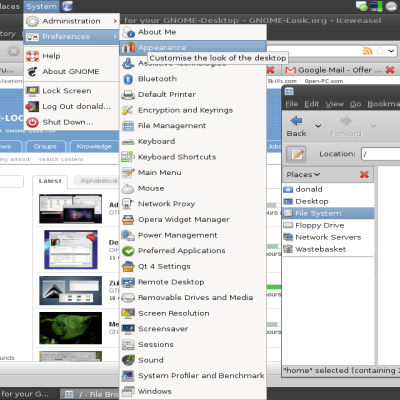This screenshot has height=400, width=400.
Task: Select the Sessions menu entry
Action: tap(193, 345)
